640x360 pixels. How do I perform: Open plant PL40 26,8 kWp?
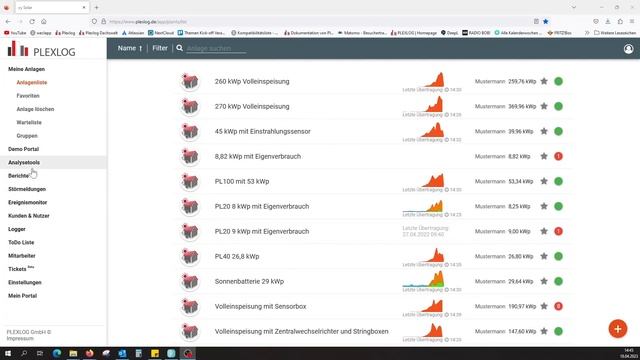pyautogui.click(x=237, y=256)
